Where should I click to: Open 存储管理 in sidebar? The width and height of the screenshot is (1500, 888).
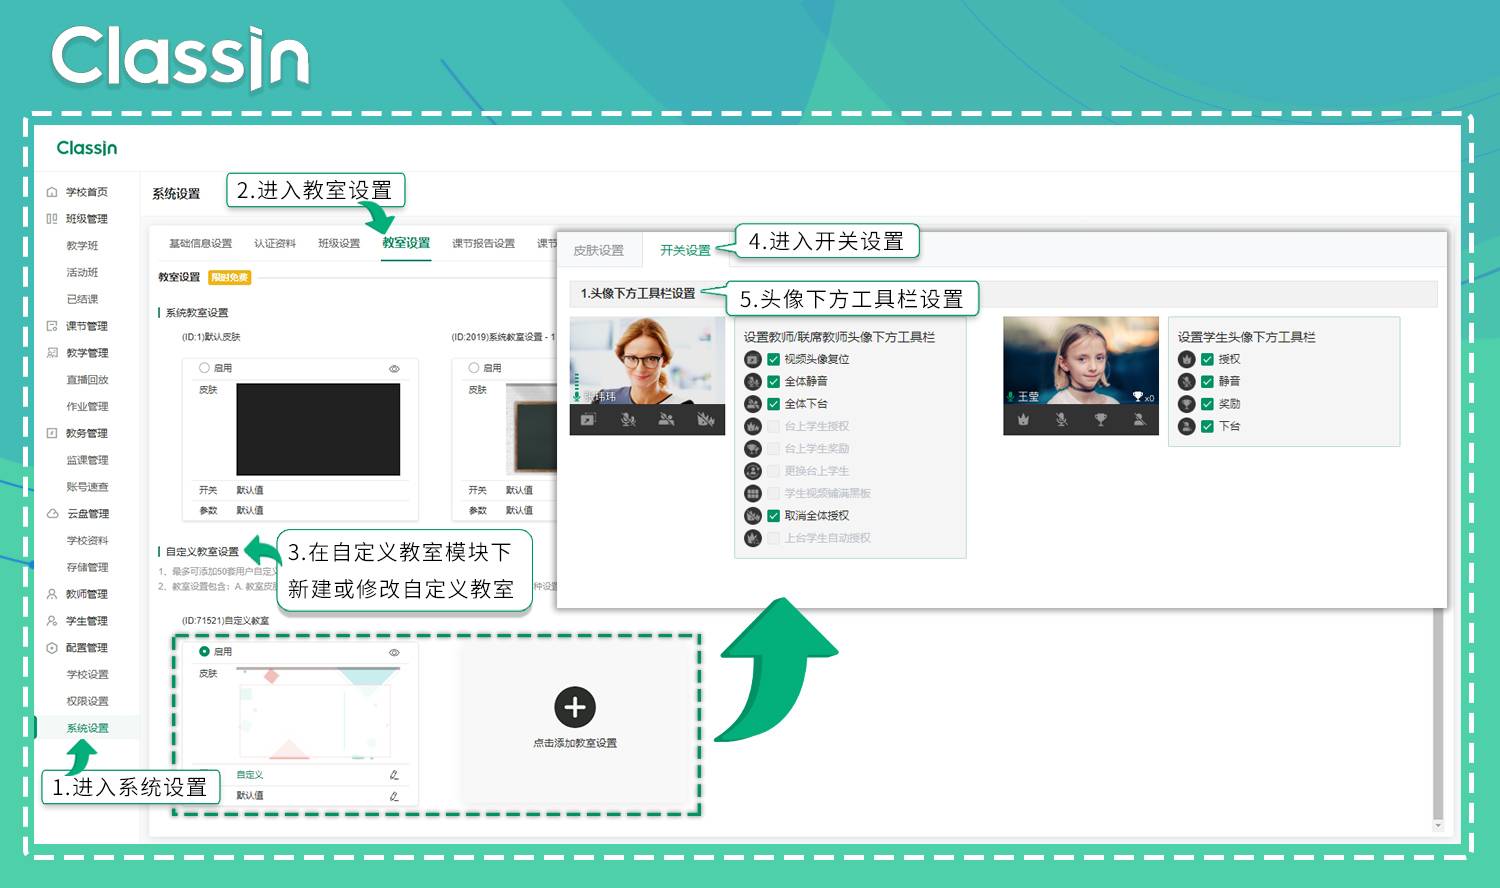(x=87, y=568)
